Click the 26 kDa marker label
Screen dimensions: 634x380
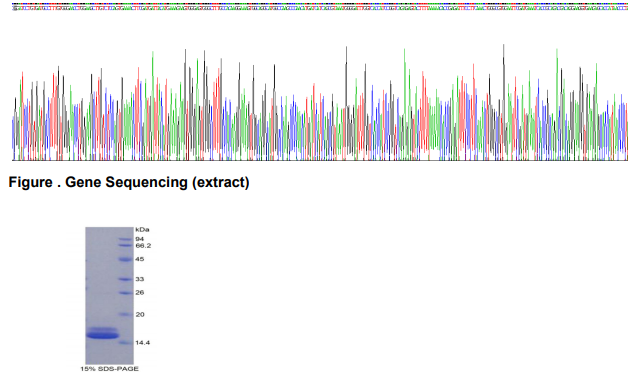tap(139, 292)
